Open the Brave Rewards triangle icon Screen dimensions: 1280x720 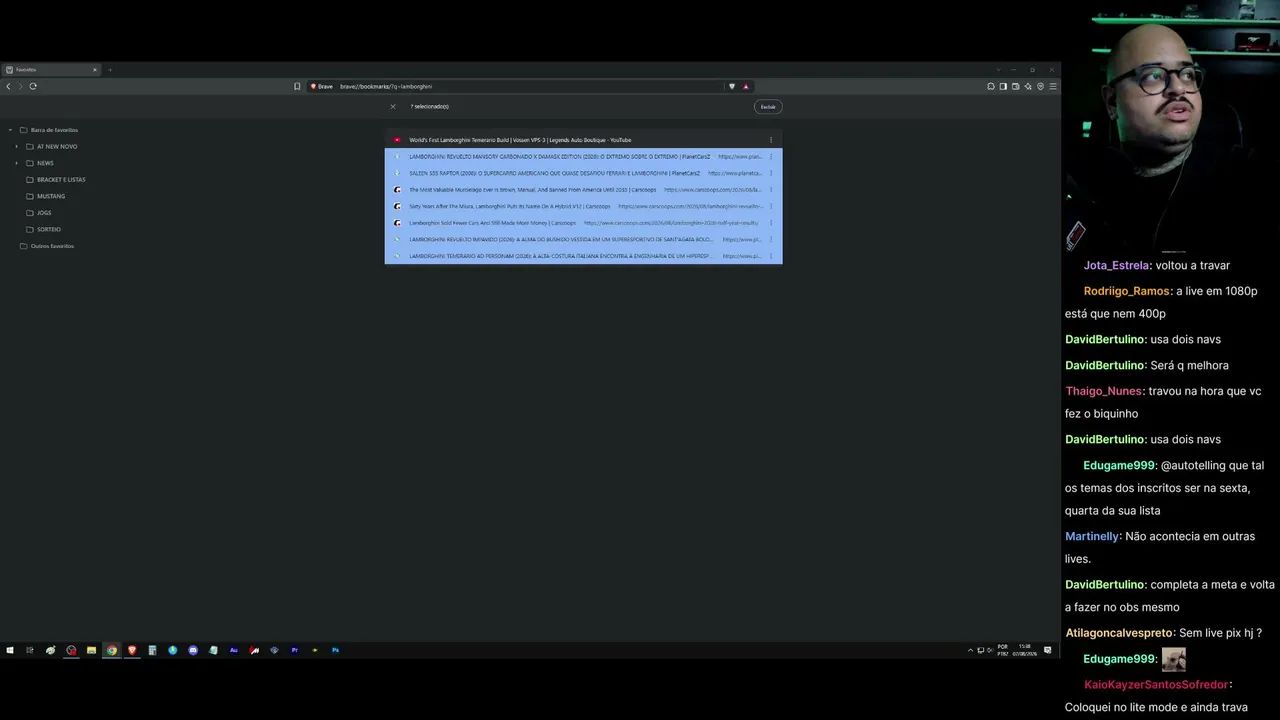tap(745, 86)
